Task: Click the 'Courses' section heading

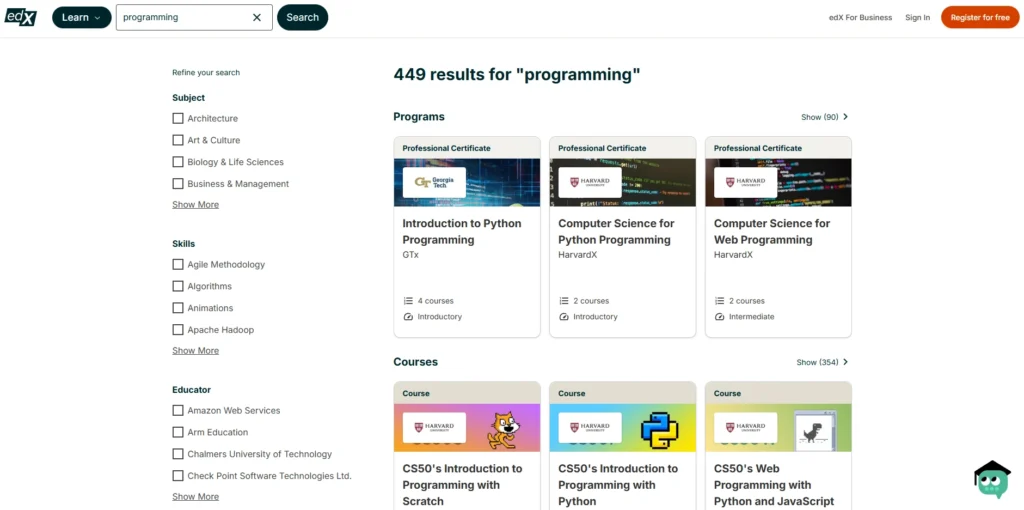Action: (415, 362)
